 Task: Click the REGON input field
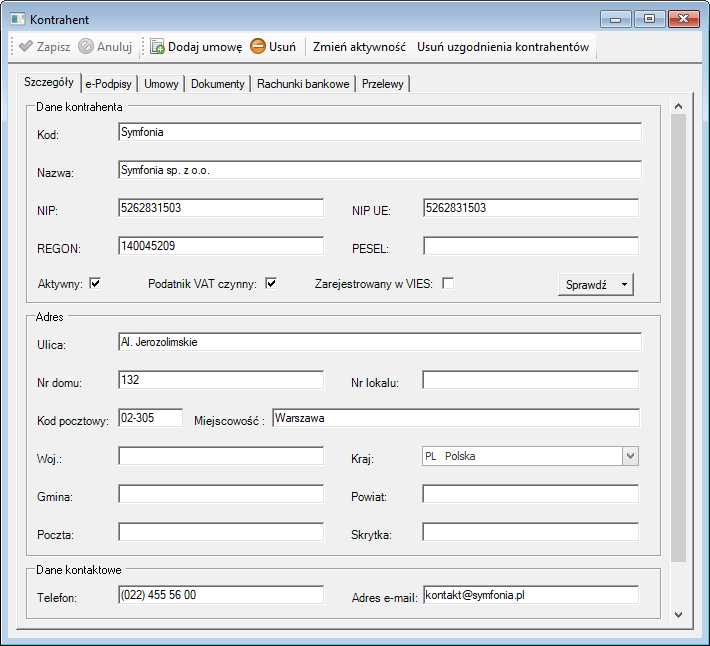click(x=221, y=246)
